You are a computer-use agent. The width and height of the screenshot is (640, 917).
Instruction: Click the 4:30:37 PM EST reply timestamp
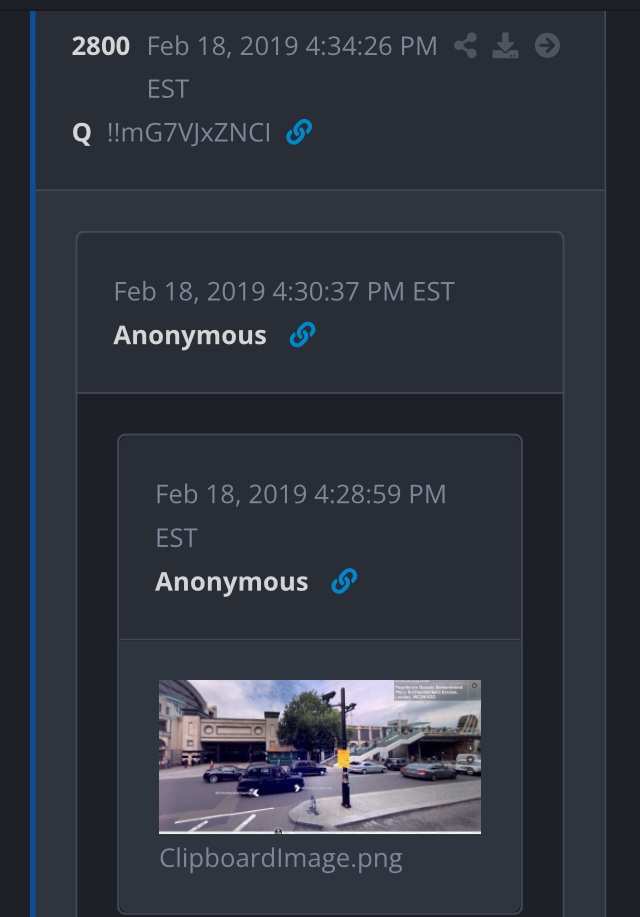(284, 291)
